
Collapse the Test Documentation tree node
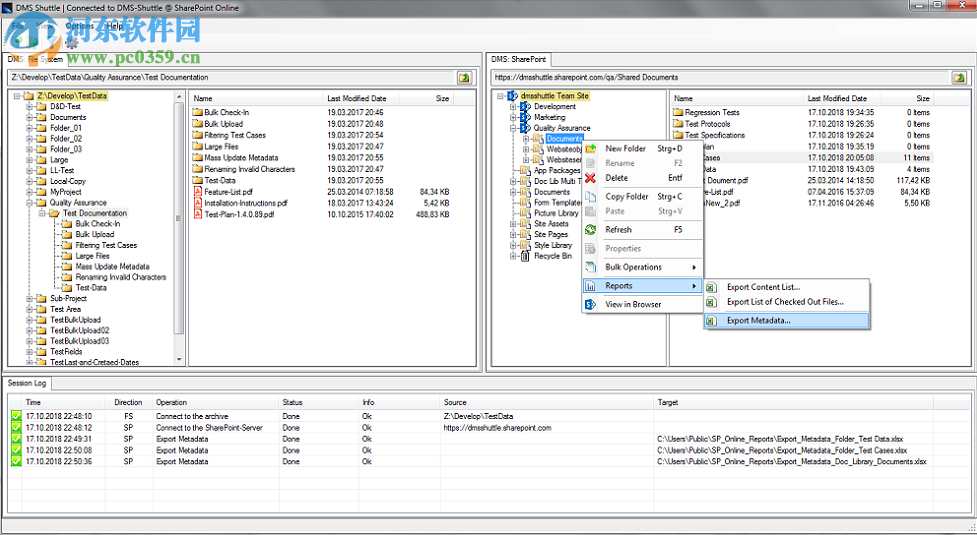42,213
